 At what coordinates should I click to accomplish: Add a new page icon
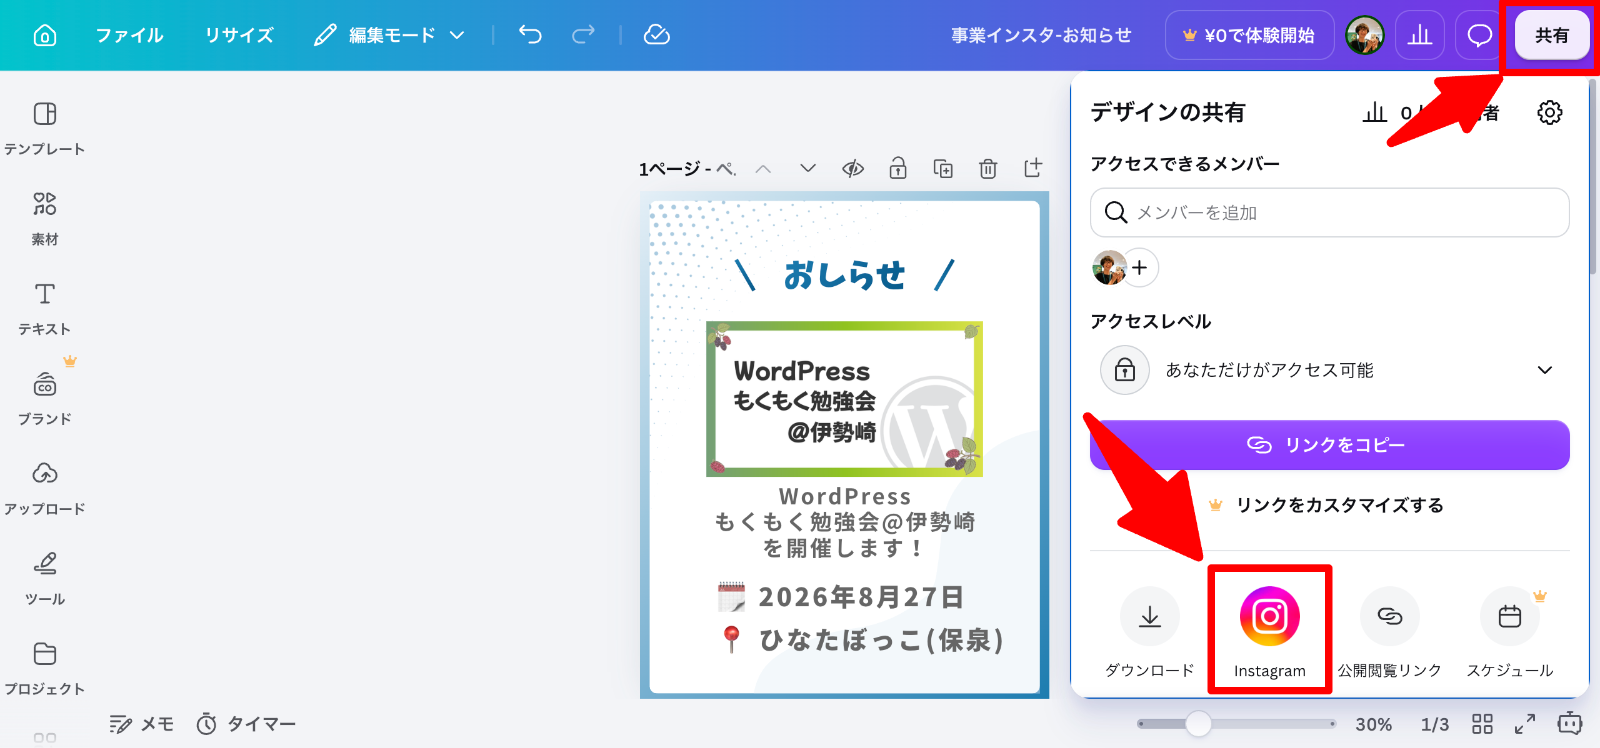[1033, 168]
